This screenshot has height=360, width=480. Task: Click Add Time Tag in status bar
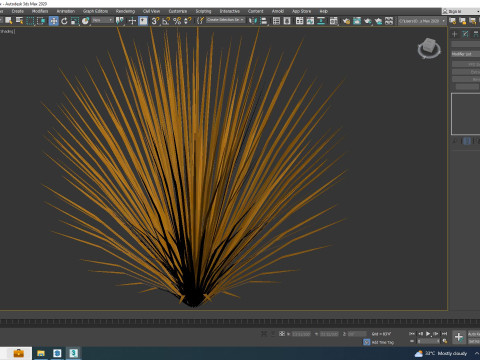383,342
